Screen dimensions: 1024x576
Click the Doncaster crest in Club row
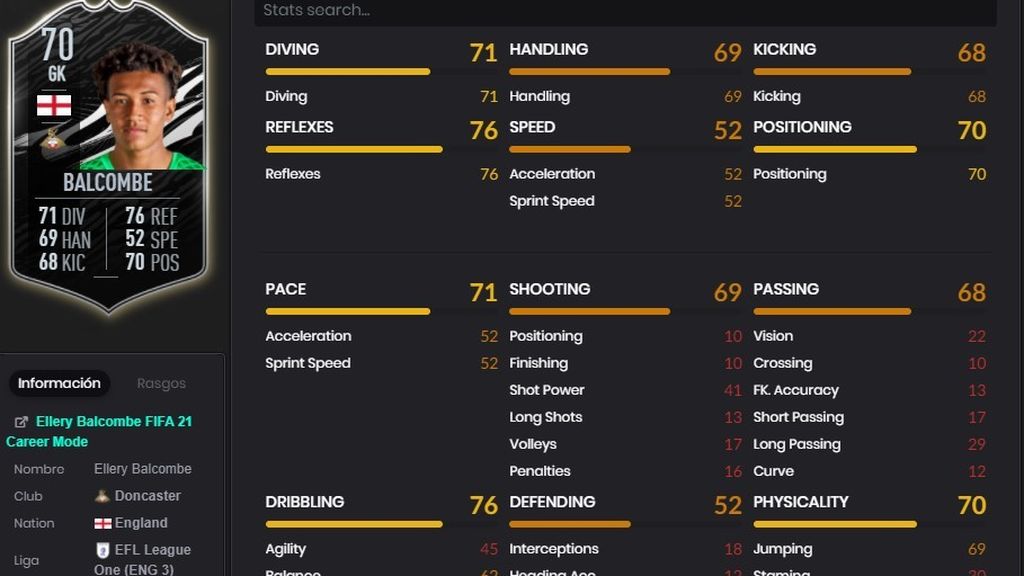click(101, 496)
